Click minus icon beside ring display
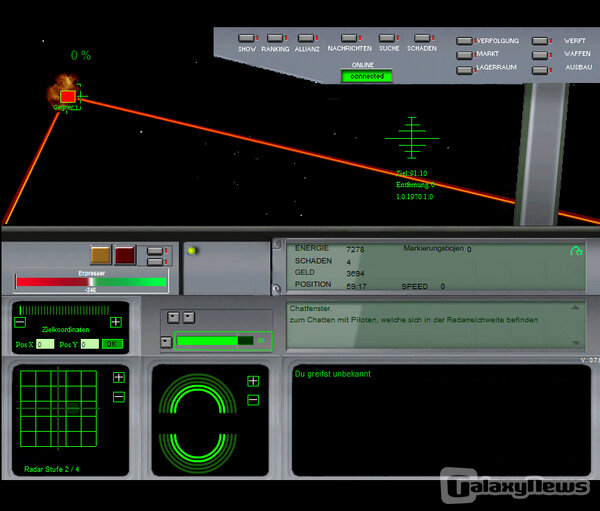The height and width of the screenshot is (511, 600). (x=253, y=400)
